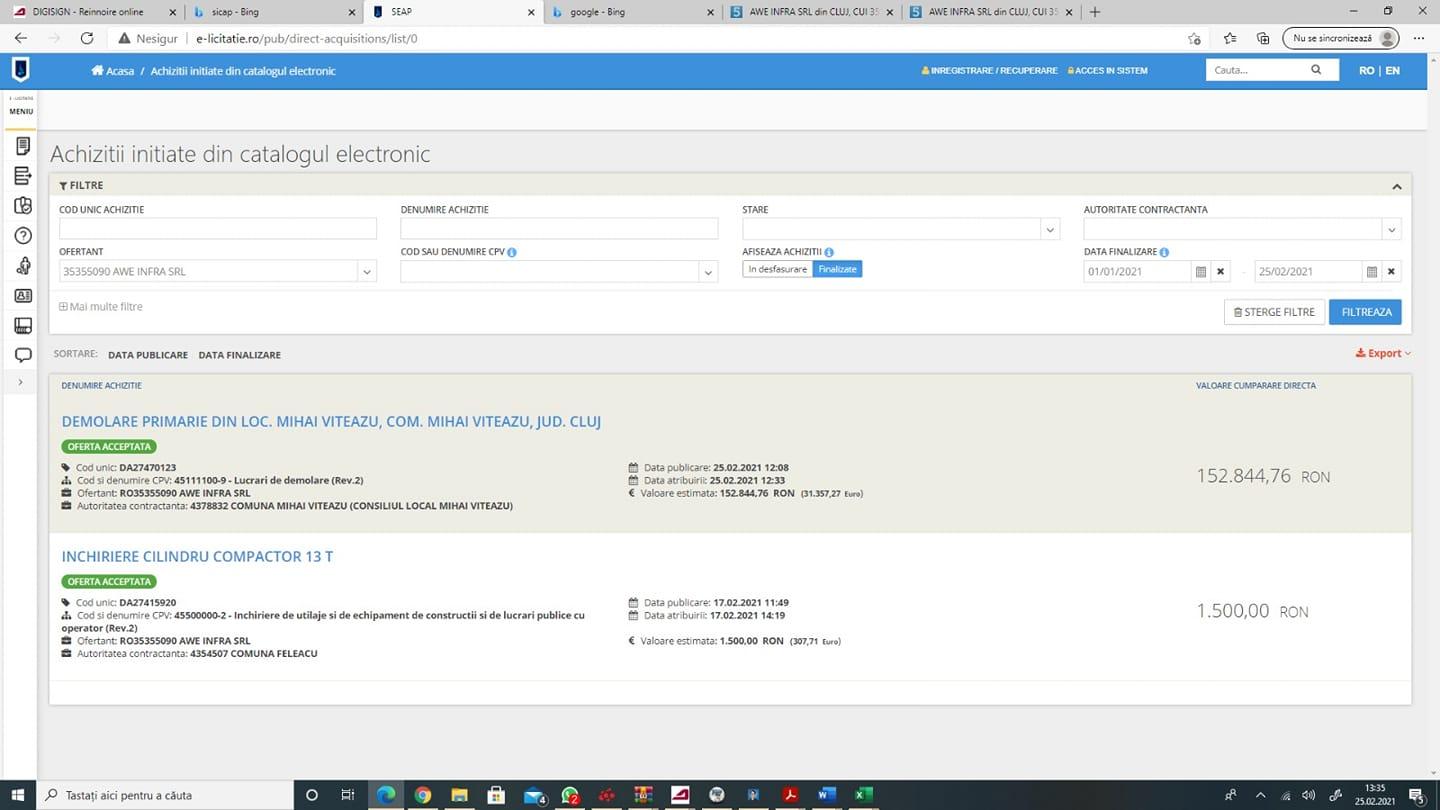The width and height of the screenshot is (1440, 810).
Task: Click info icon next to Data Finalizare
Action: 1165,253
